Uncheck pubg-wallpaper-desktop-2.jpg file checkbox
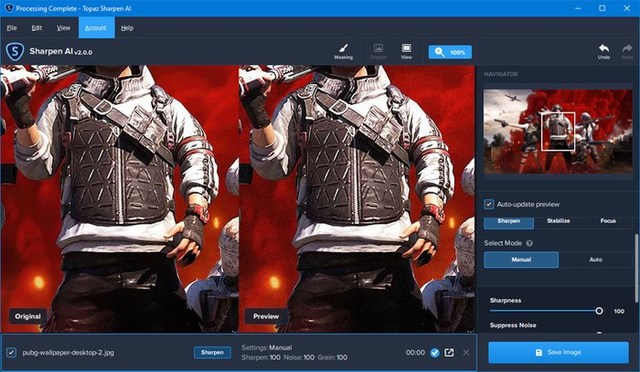Screen dimensions: 640x372 (11, 352)
